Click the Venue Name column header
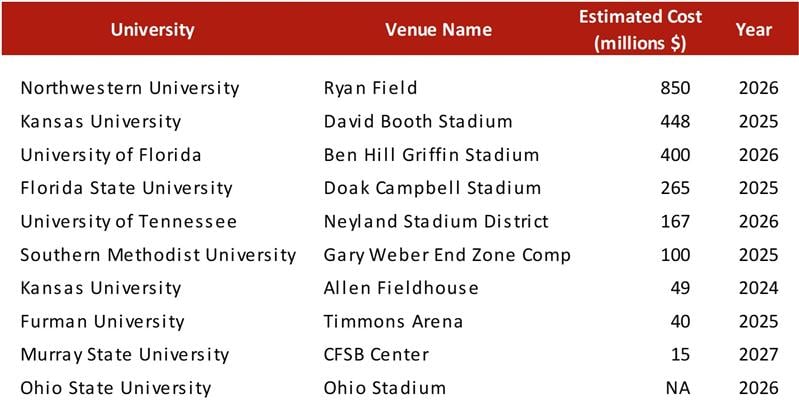Screen dimensions: 799x402 click(438, 29)
